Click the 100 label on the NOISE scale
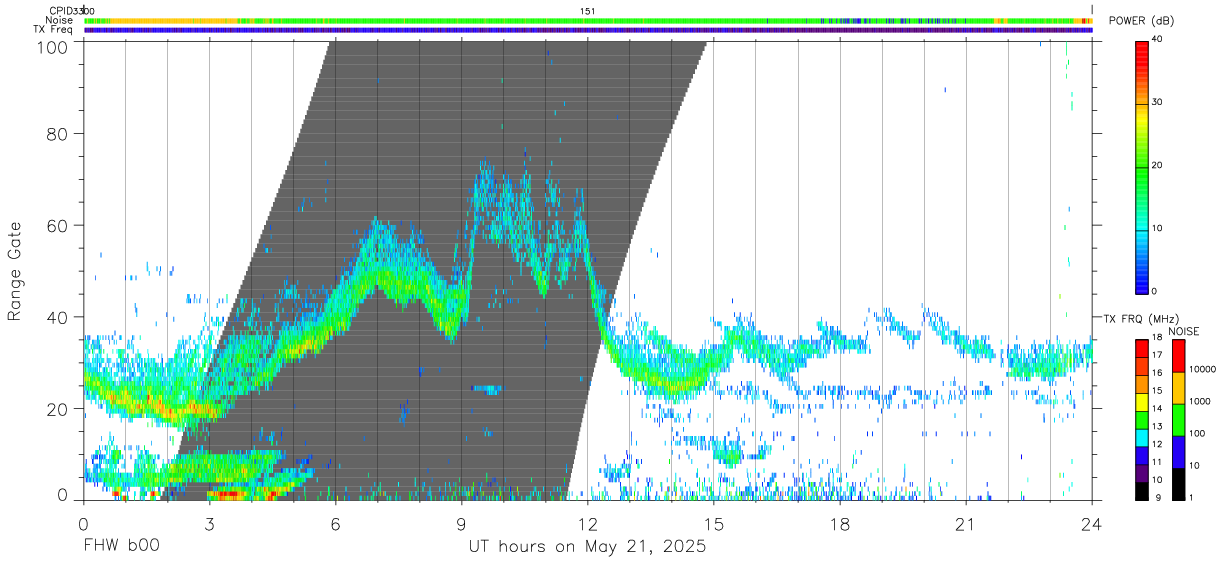This screenshot has width=1228, height=567. click(1198, 434)
